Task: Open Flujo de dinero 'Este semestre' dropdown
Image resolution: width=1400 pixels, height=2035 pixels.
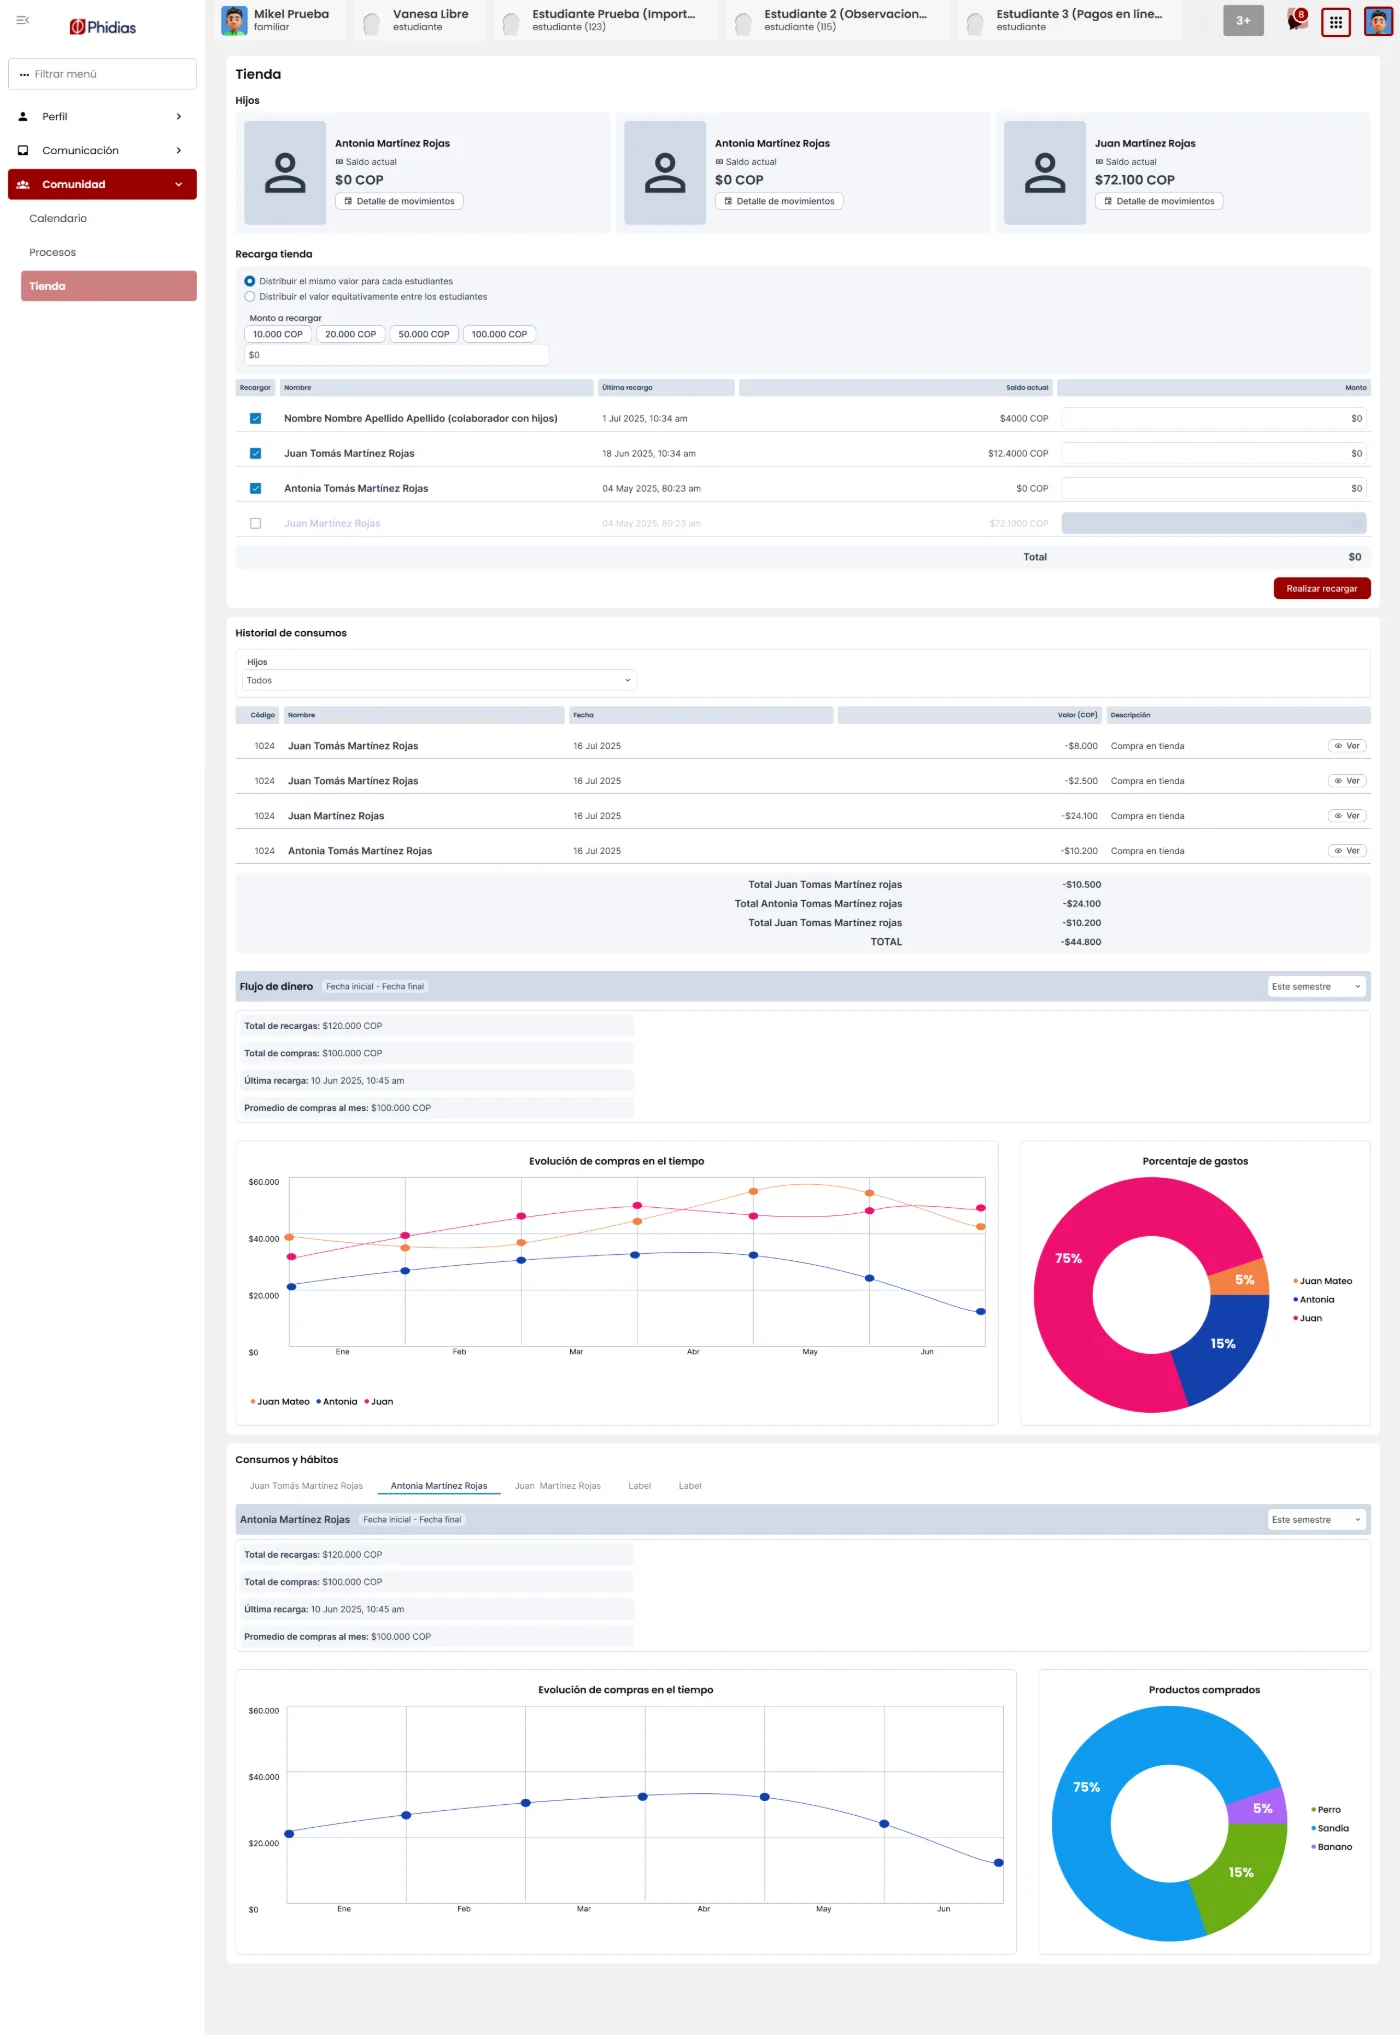Action: coord(1316,987)
